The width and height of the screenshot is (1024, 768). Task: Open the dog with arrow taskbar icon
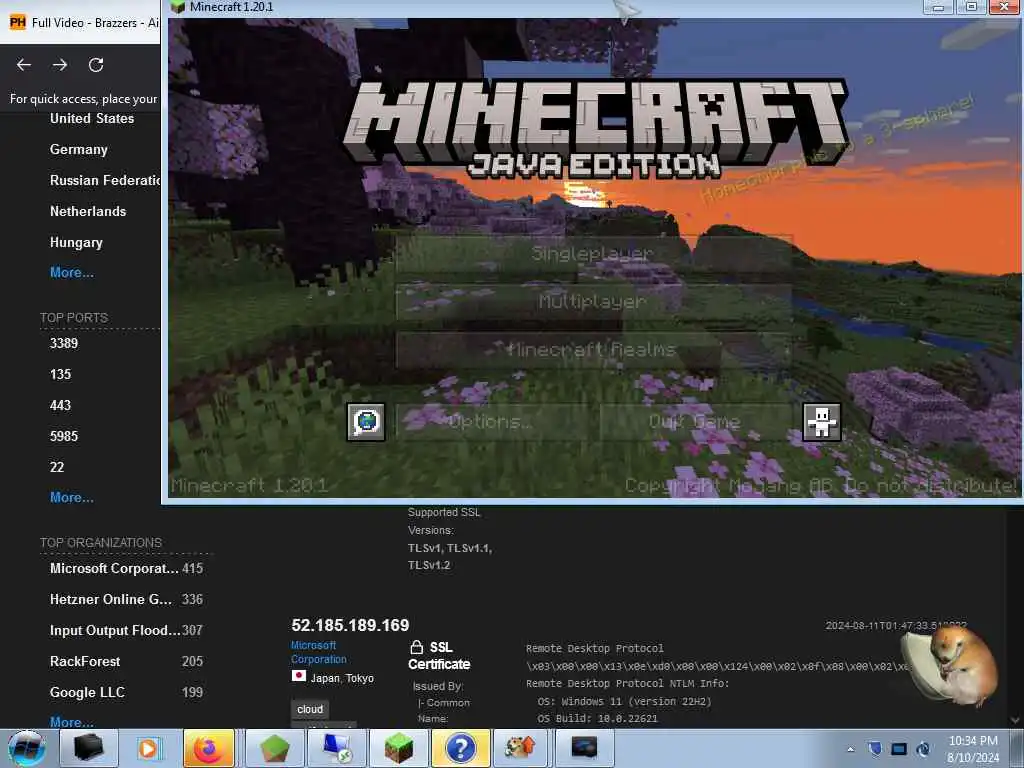coord(520,748)
